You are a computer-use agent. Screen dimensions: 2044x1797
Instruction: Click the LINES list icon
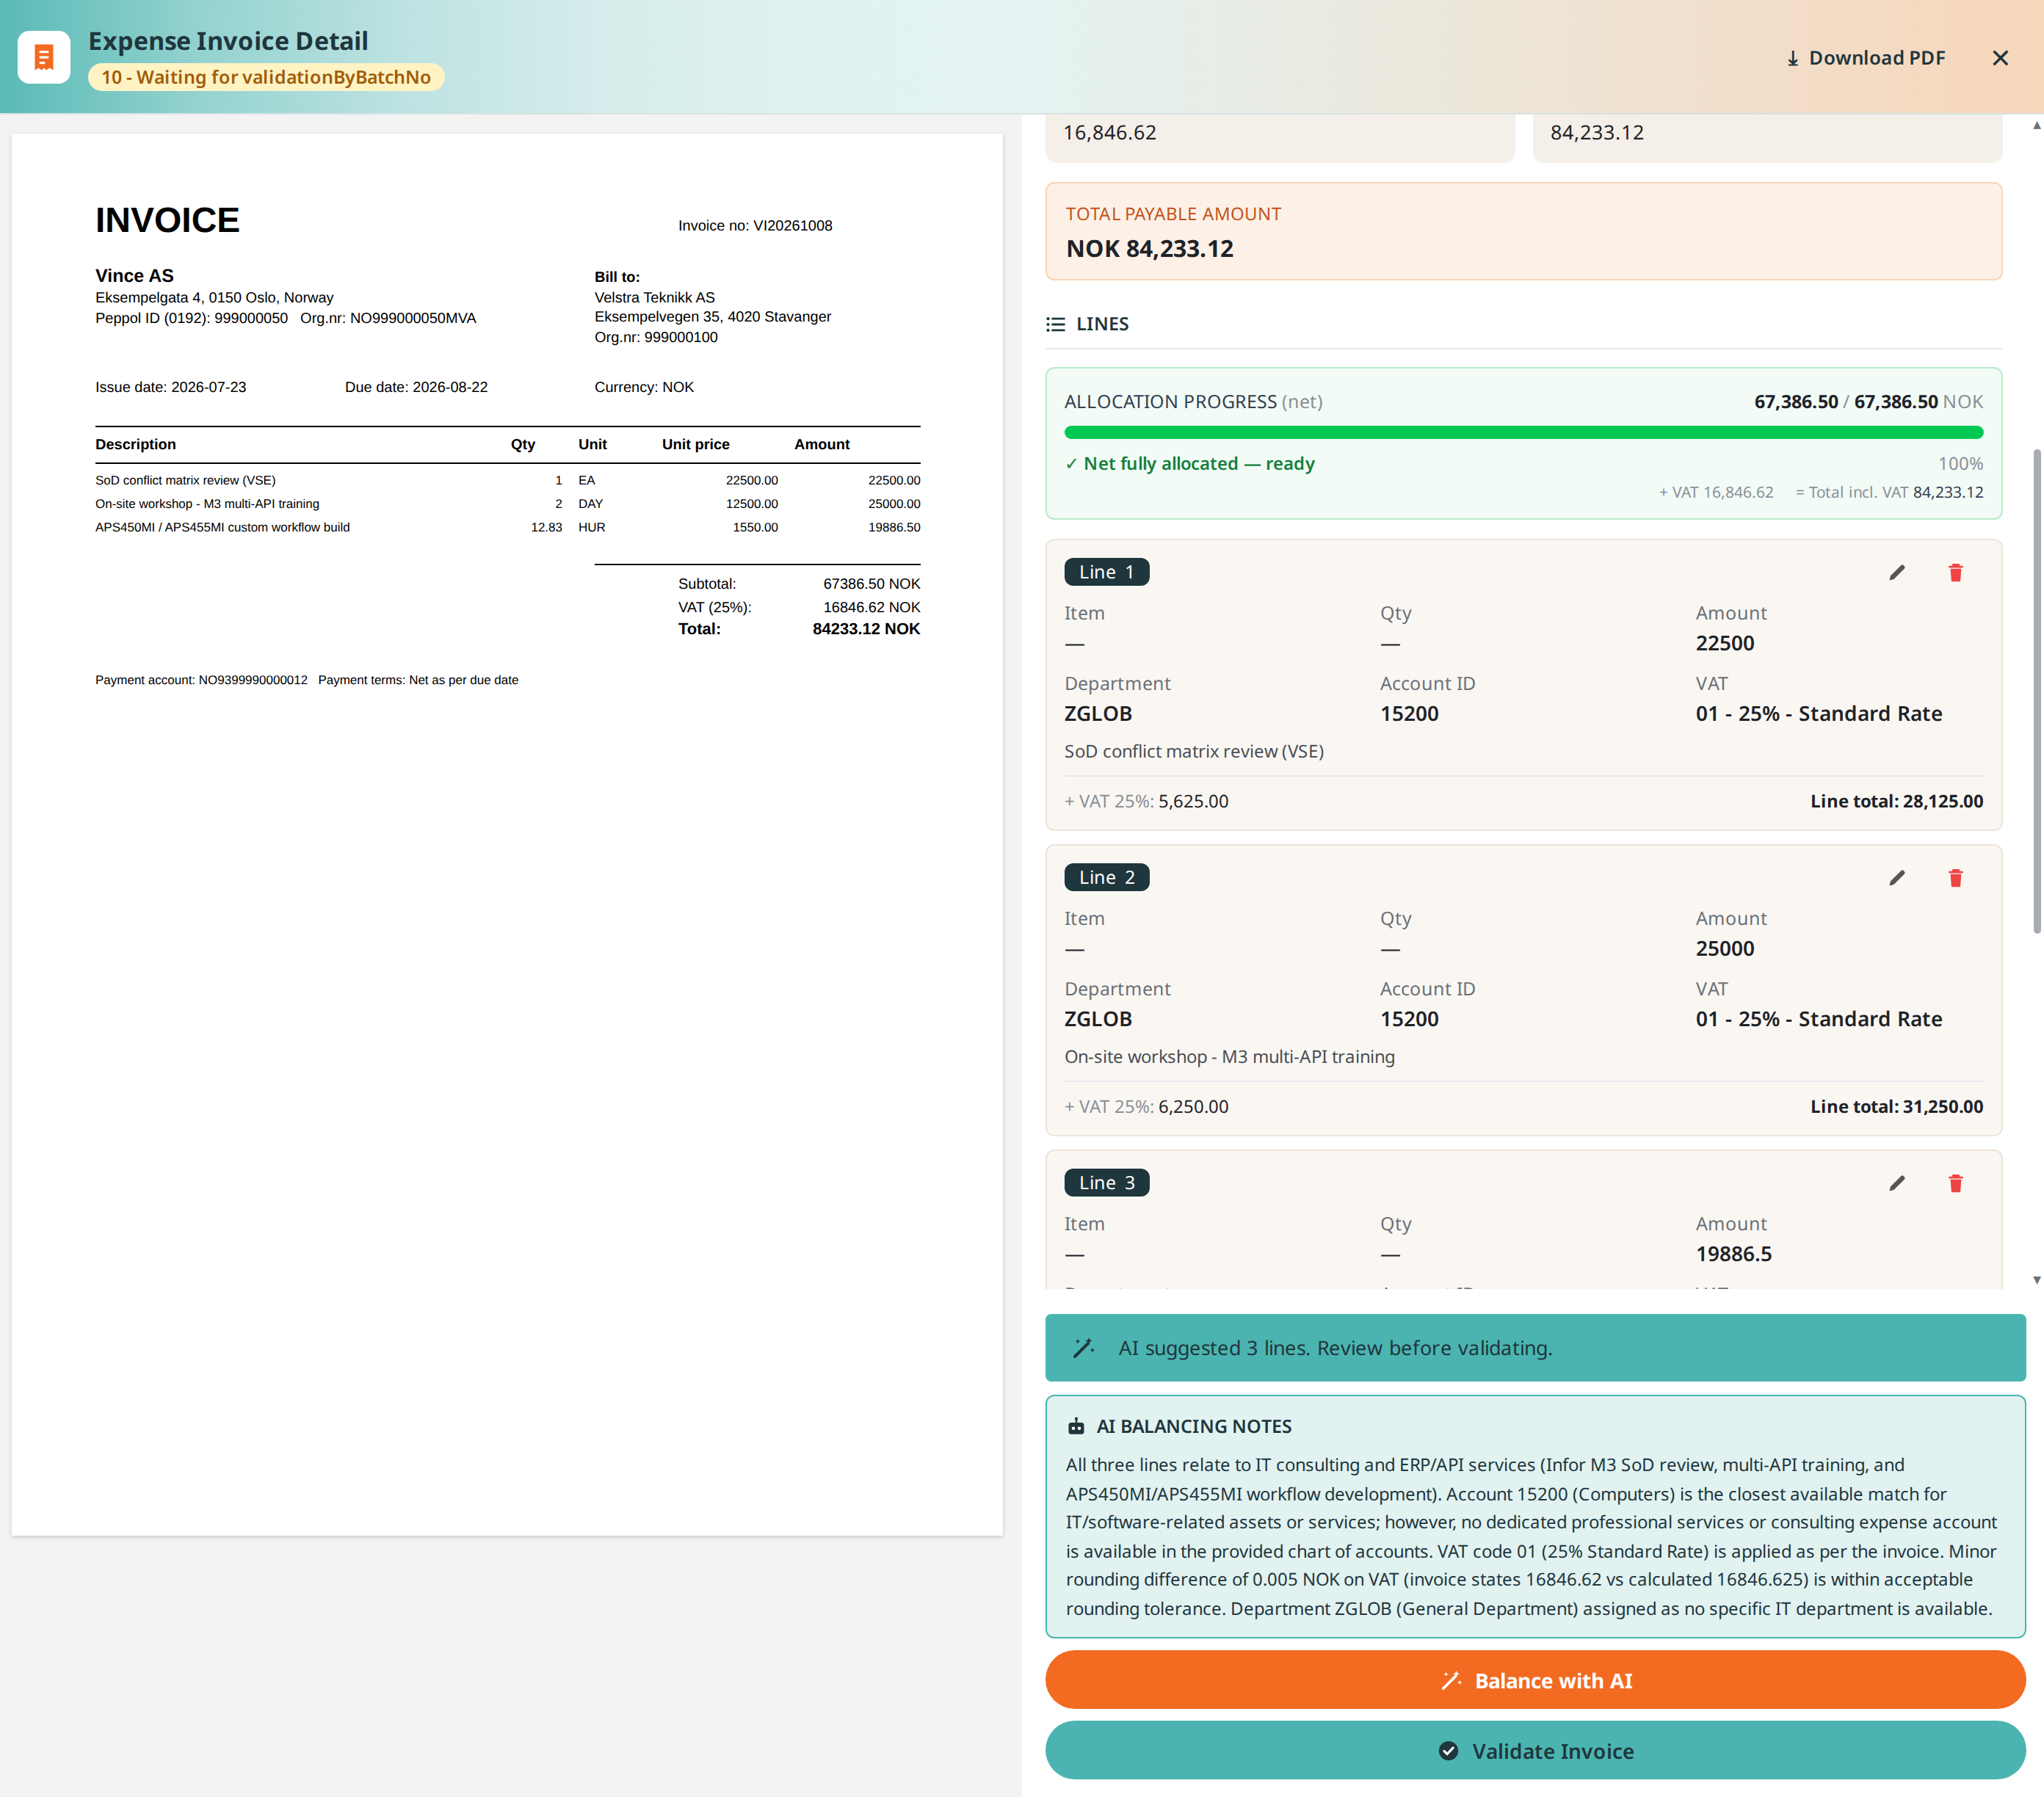tap(1055, 324)
